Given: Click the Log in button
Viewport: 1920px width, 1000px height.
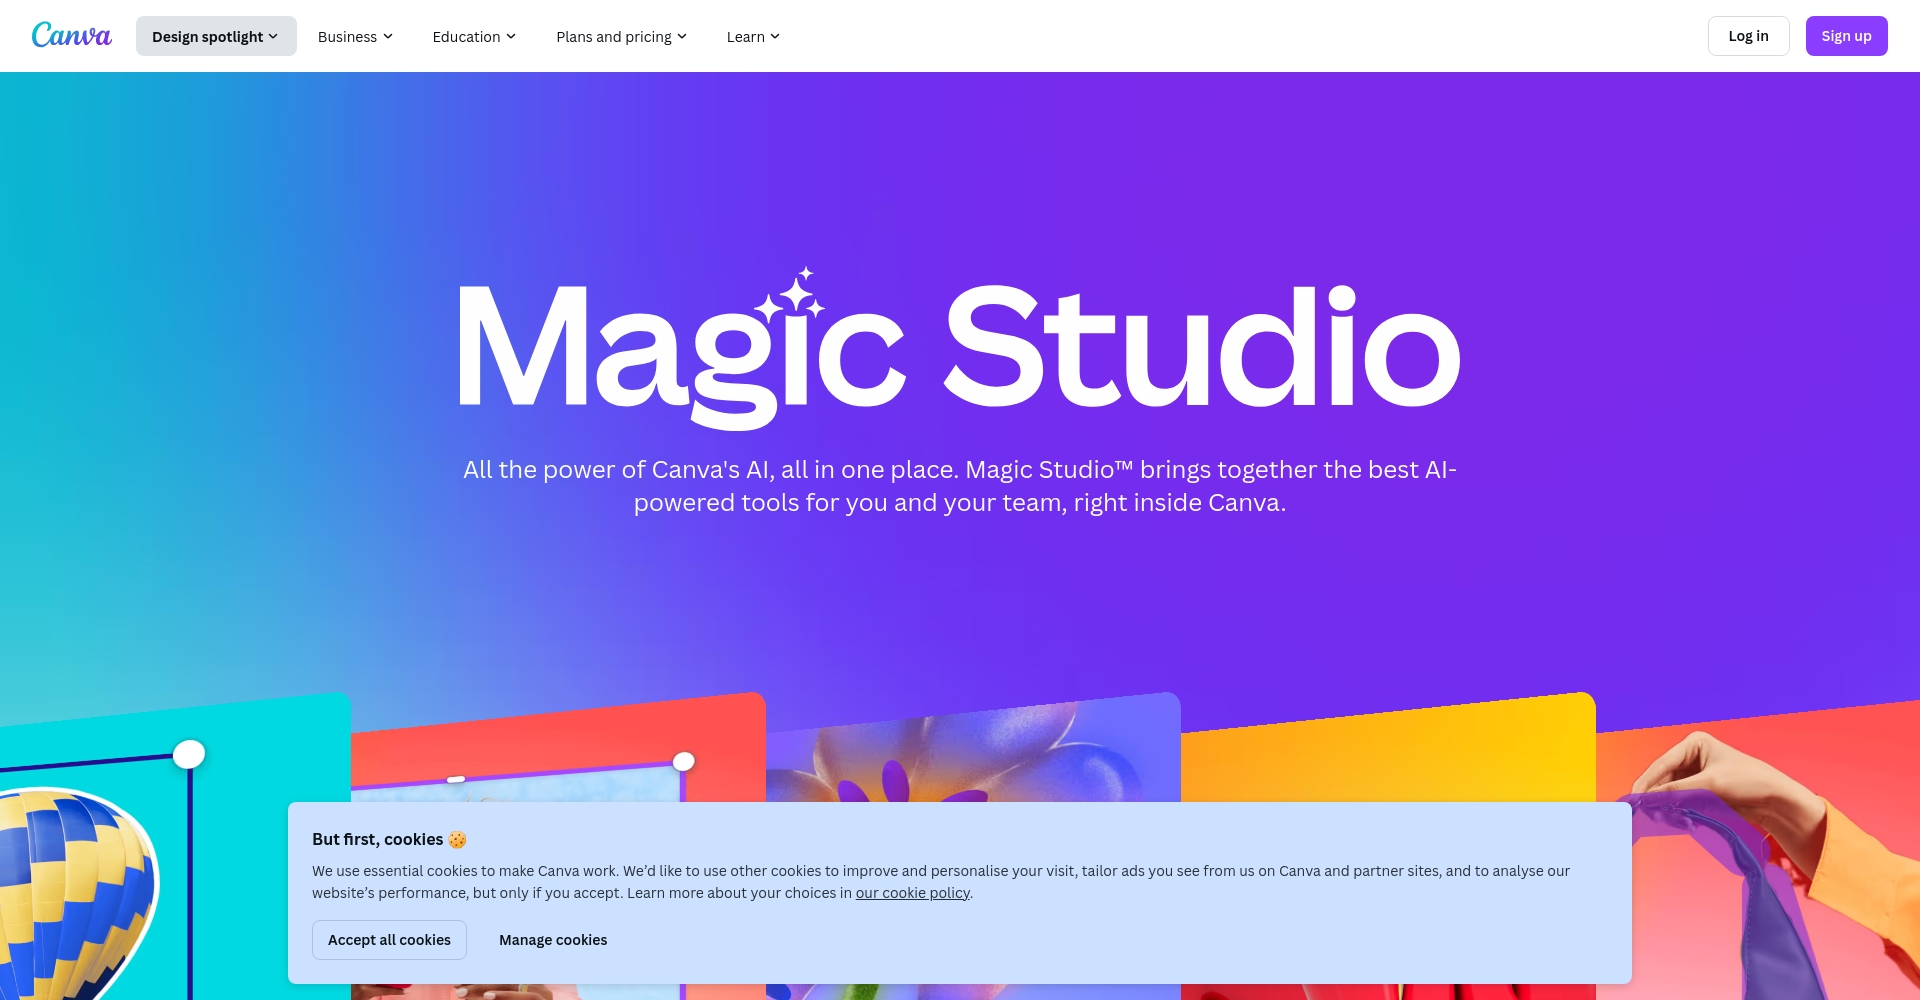Looking at the screenshot, I should [x=1748, y=36].
